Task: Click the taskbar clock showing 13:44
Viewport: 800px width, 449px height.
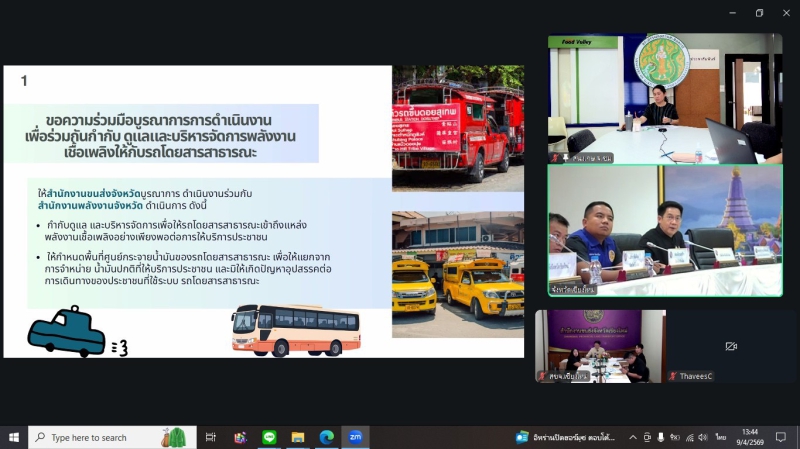Action: coord(750,437)
